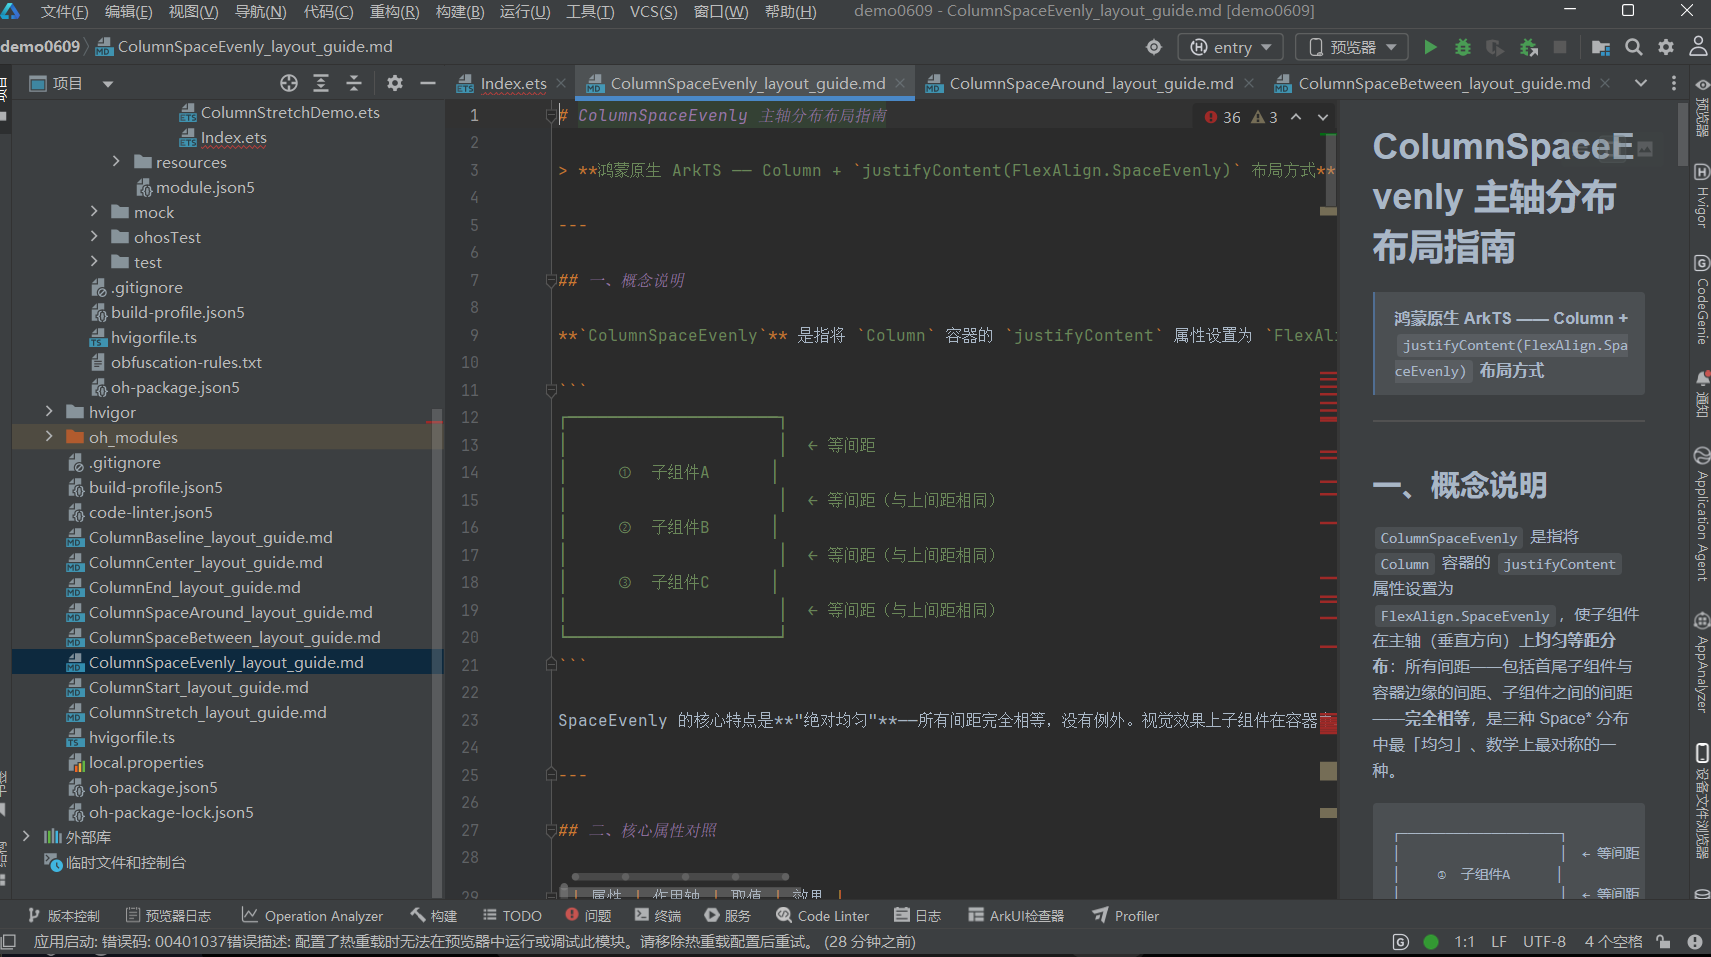Select ColumnCenter_layout_guide.md in project tree
Viewport: 1711px width, 957px height.
[x=205, y=562]
